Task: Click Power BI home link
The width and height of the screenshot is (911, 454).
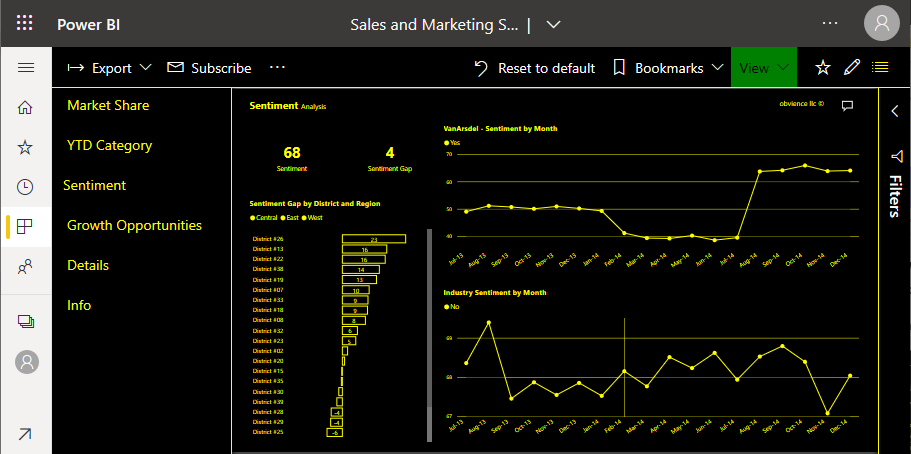Action: pyautogui.click(x=88, y=24)
